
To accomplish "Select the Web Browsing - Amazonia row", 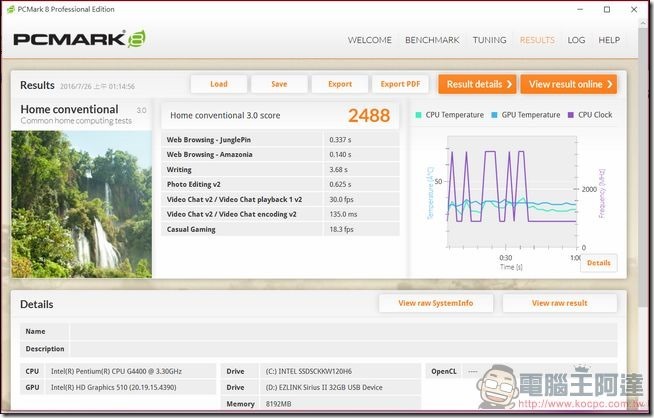I will pos(280,154).
